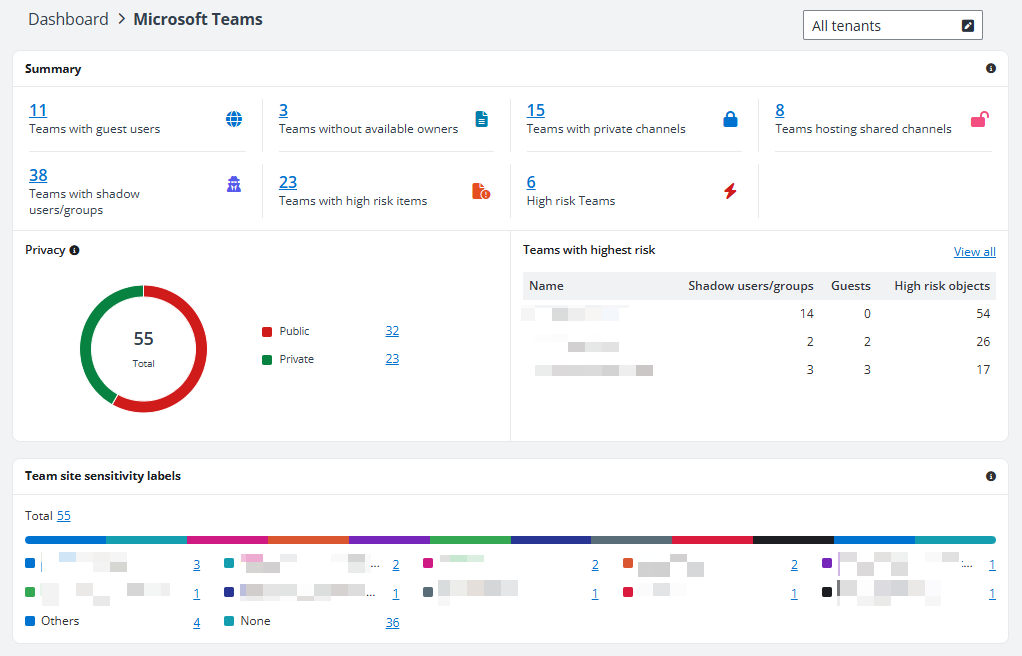The height and width of the screenshot is (656, 1022).
Task: Click the 32 count next to Public
Action: coord(392,330)
